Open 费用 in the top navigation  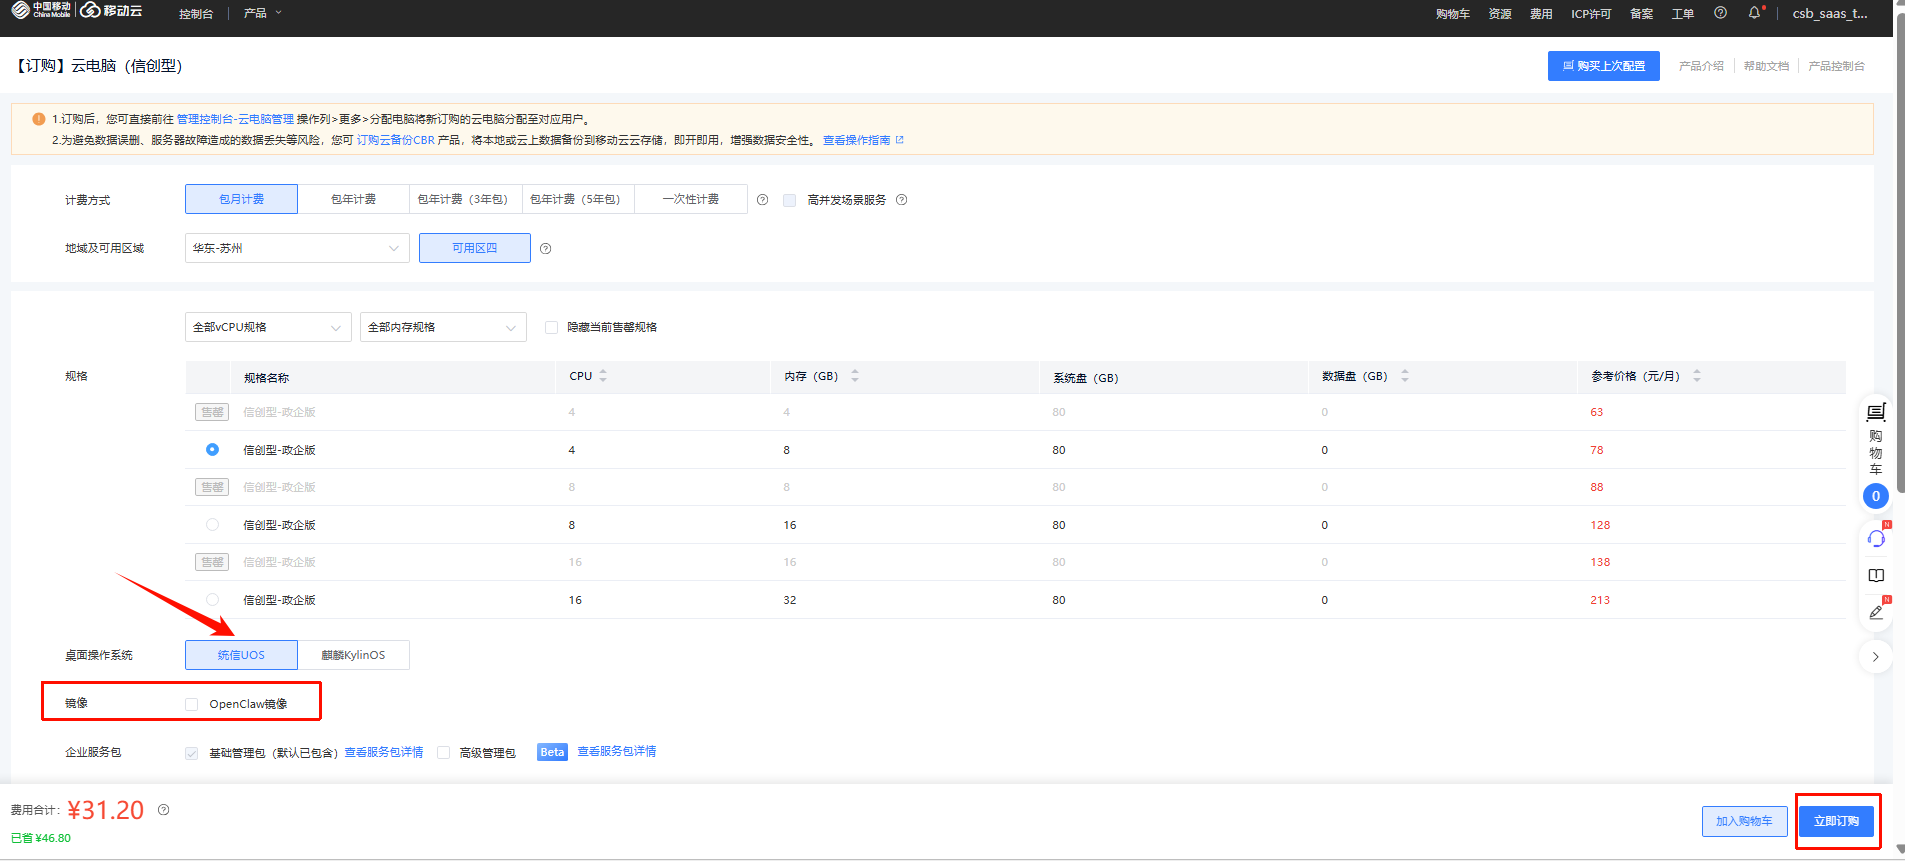(1541, 14)
